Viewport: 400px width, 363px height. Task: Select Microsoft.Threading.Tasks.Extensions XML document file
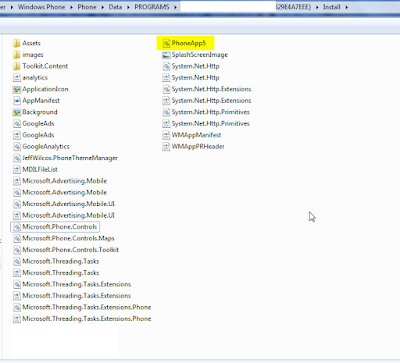[x=72, y=296]
